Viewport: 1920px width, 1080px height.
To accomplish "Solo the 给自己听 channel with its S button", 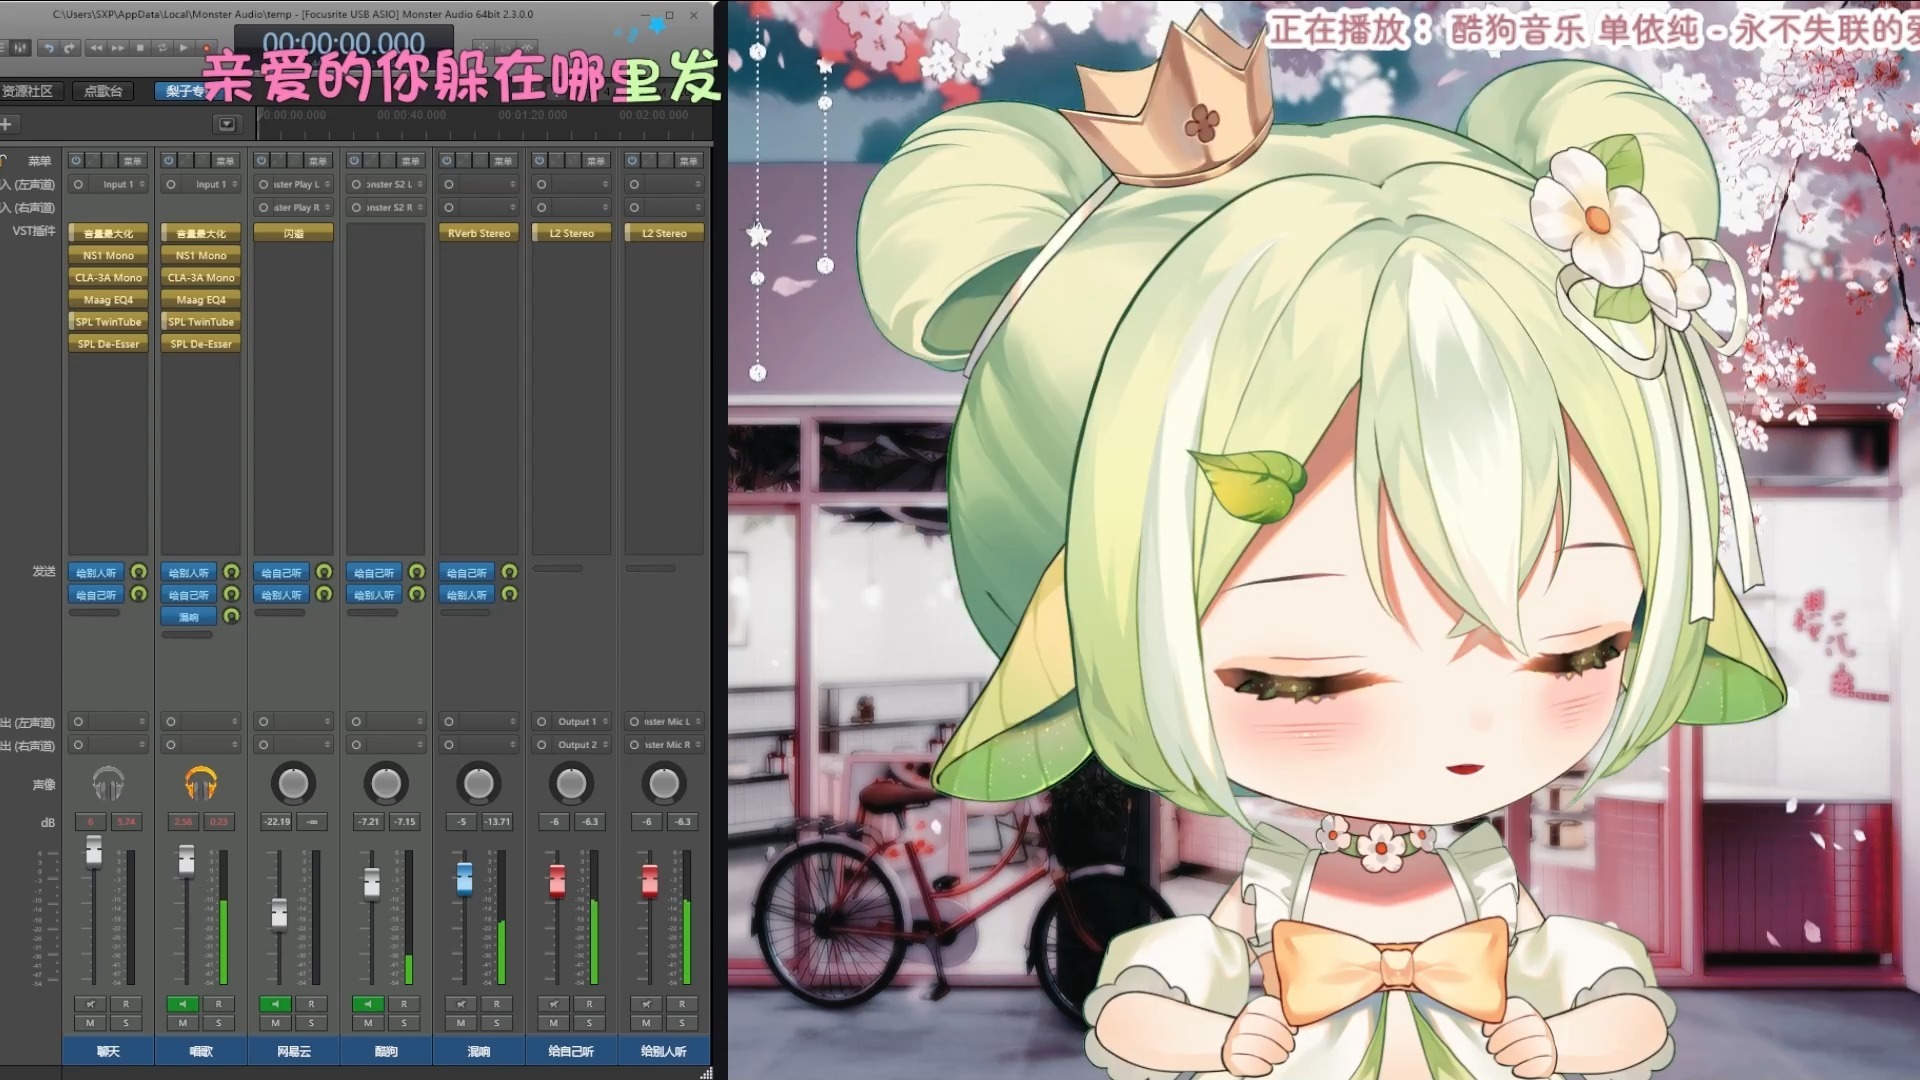I will pos(589,1023).
